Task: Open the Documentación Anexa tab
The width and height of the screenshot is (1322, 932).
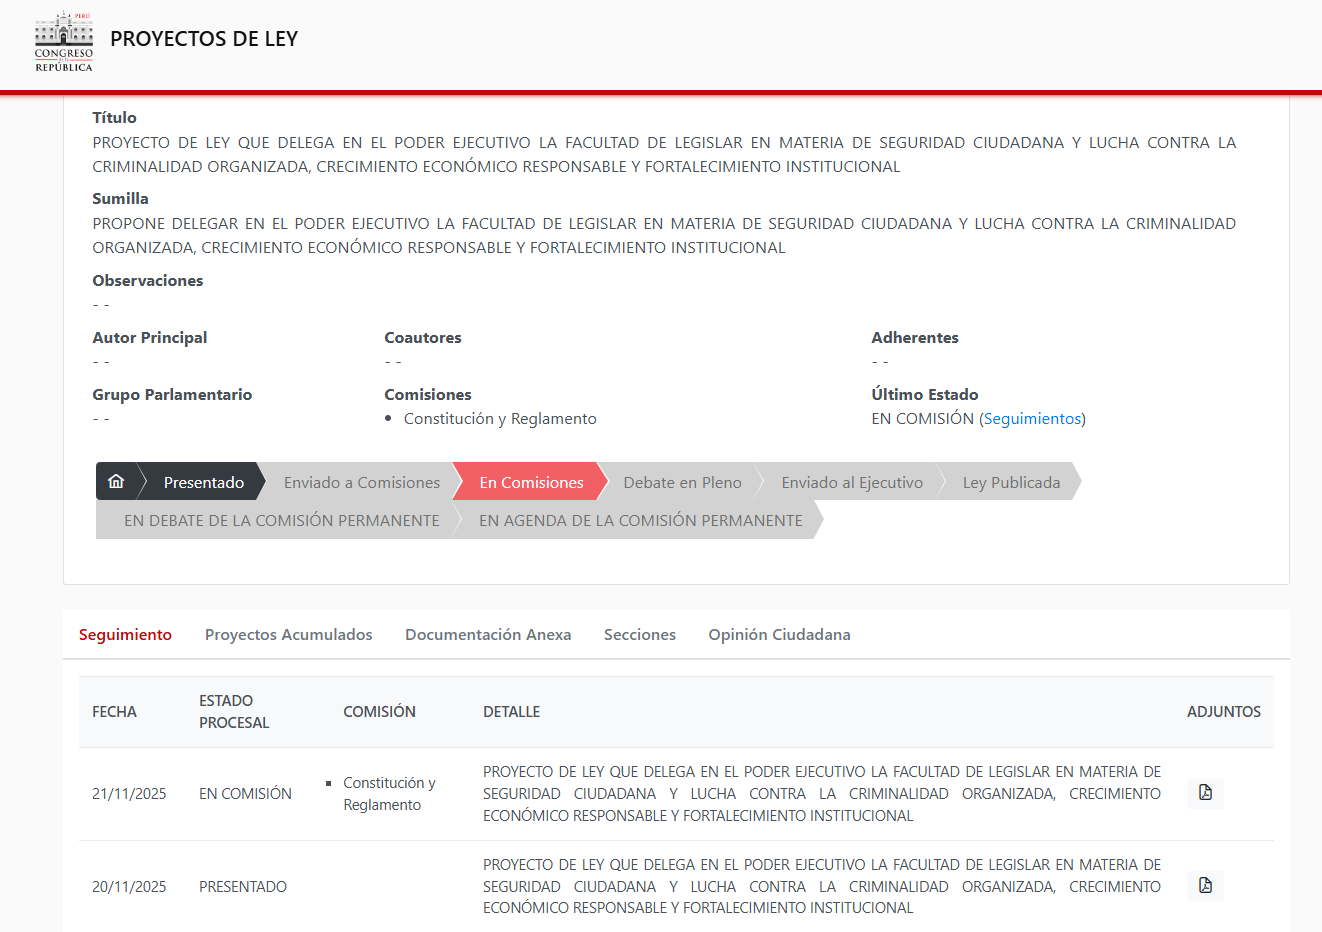Action: click(x=488, y=634)
